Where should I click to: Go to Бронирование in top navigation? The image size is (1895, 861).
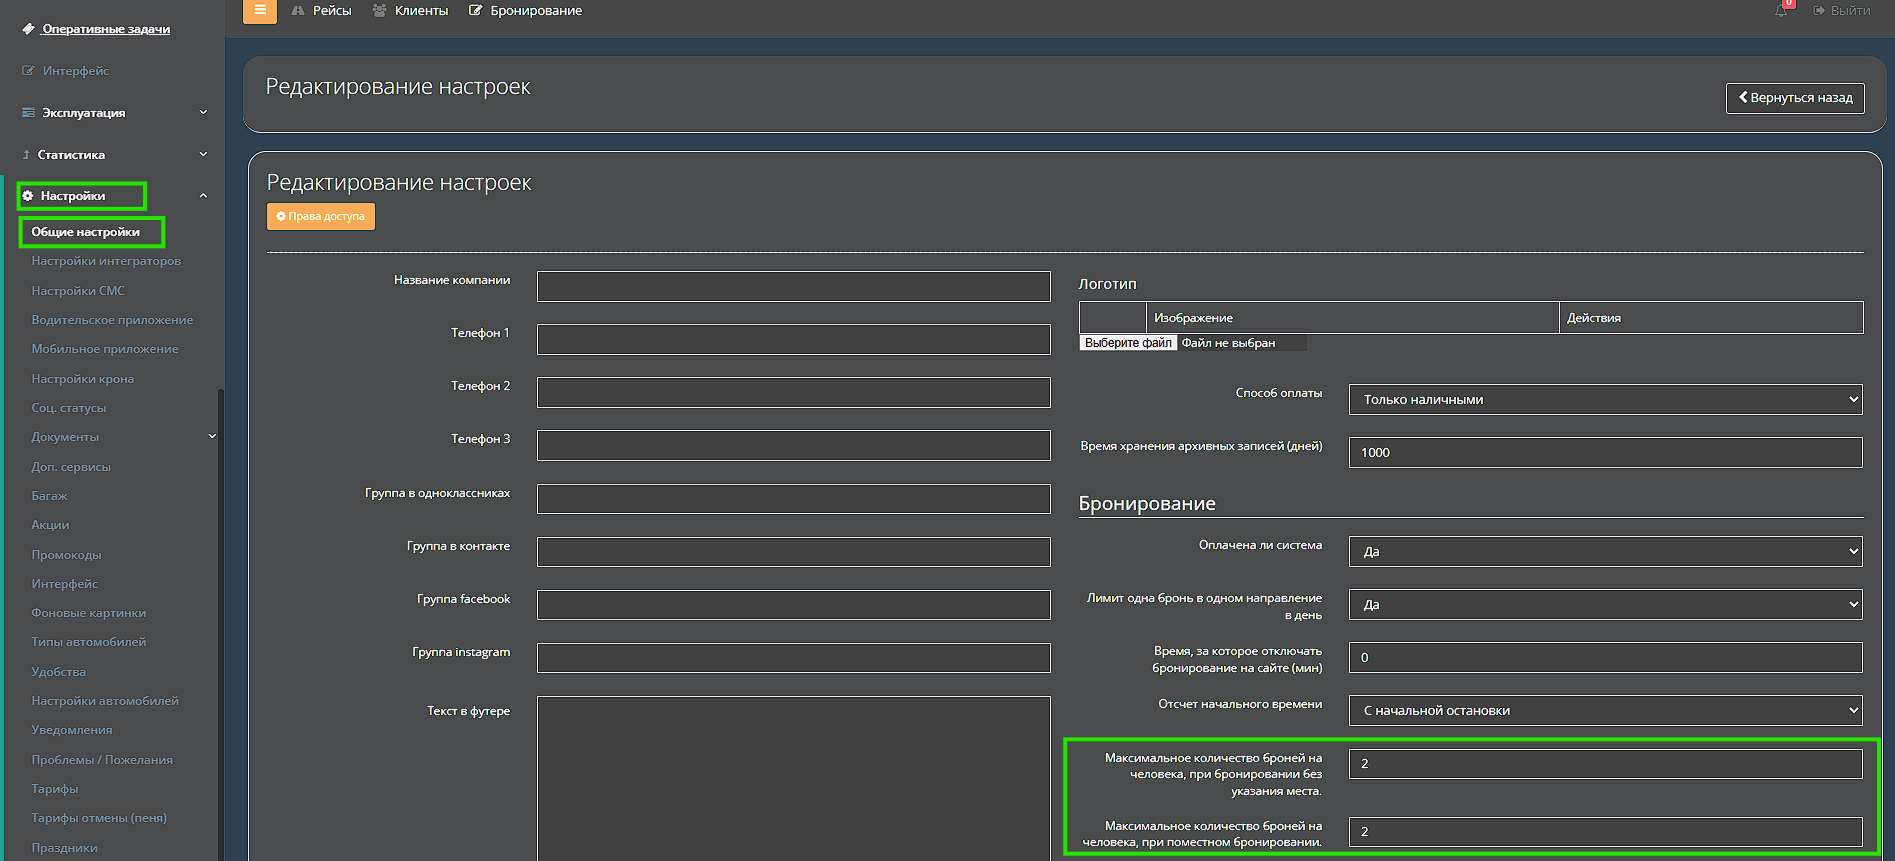526,11
